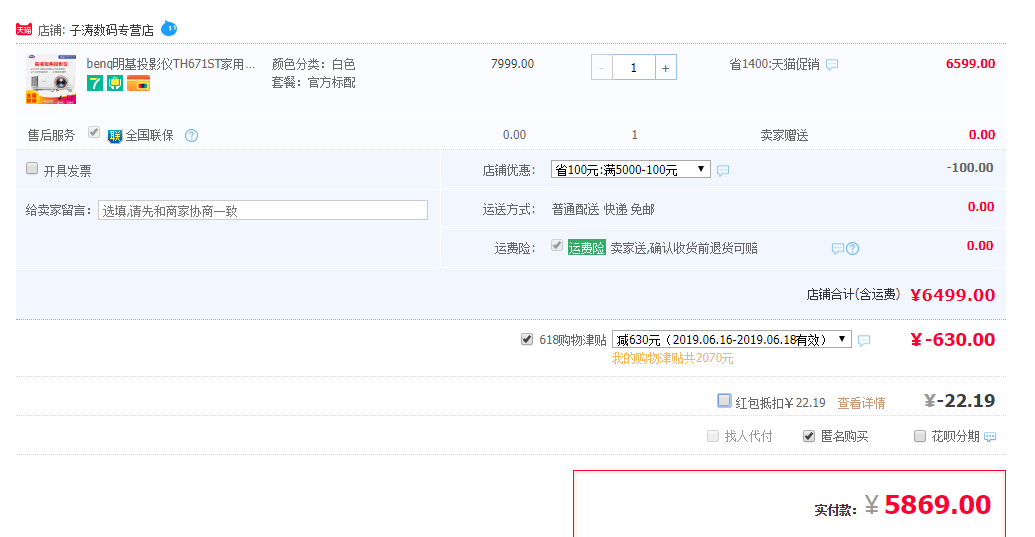The width and height of the screenshot is (1035, 537).
Task: Click 套餐：官方标配 option text
Action: point(314,82)
